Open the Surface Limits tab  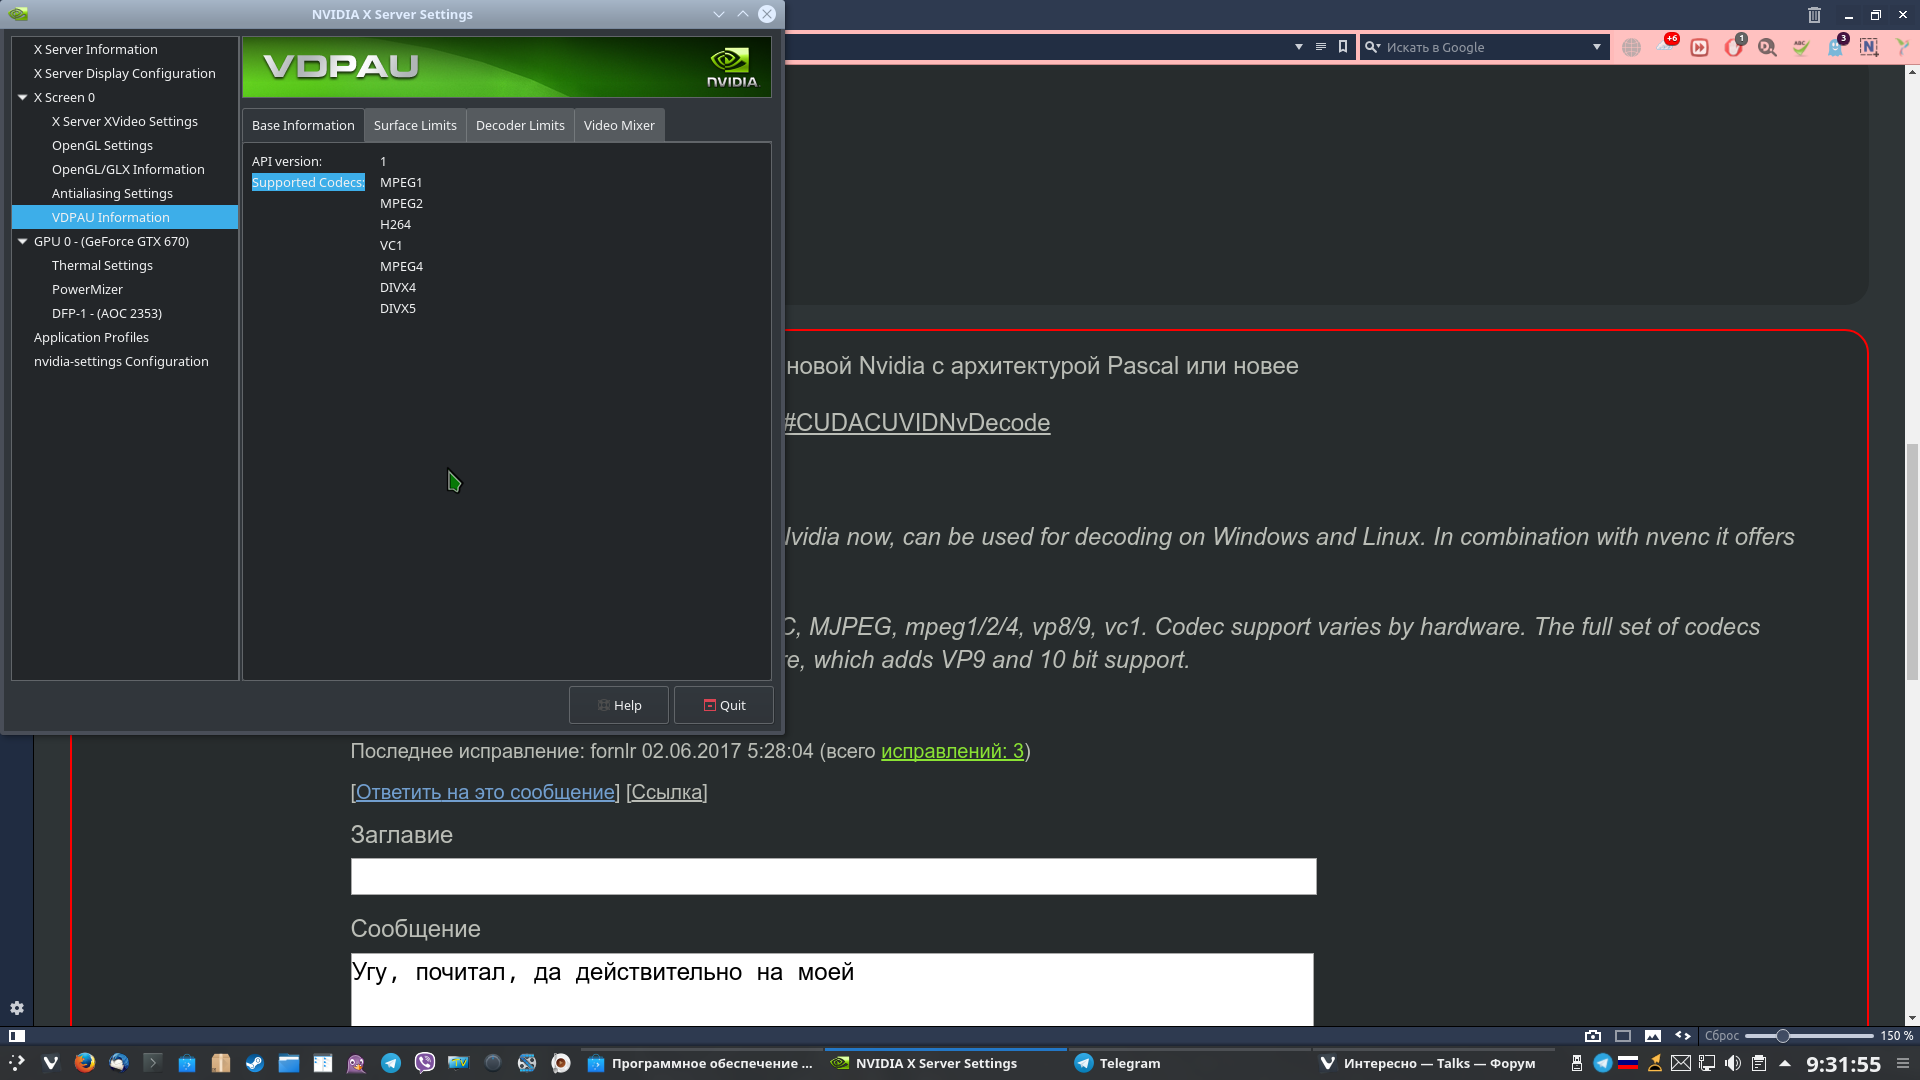pos(415,125)
